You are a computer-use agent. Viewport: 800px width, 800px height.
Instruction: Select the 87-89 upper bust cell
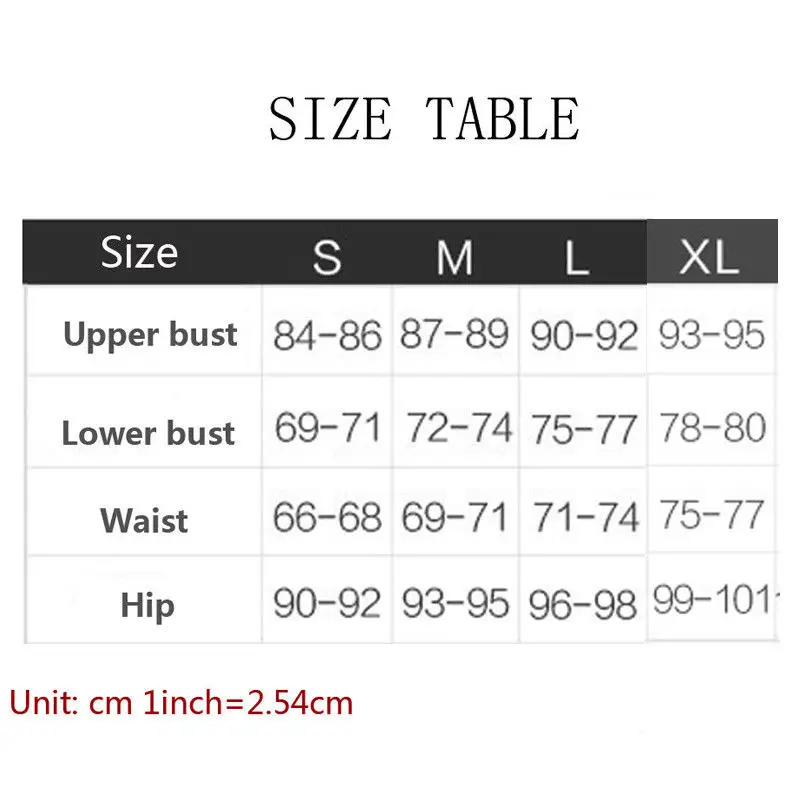point(455,334)
